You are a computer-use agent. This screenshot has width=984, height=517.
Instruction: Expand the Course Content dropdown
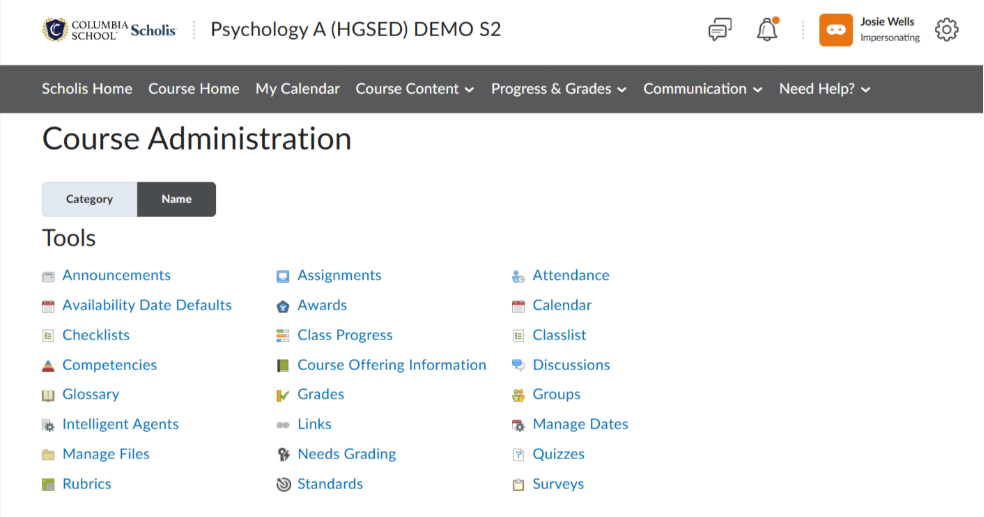coord(415,89)
